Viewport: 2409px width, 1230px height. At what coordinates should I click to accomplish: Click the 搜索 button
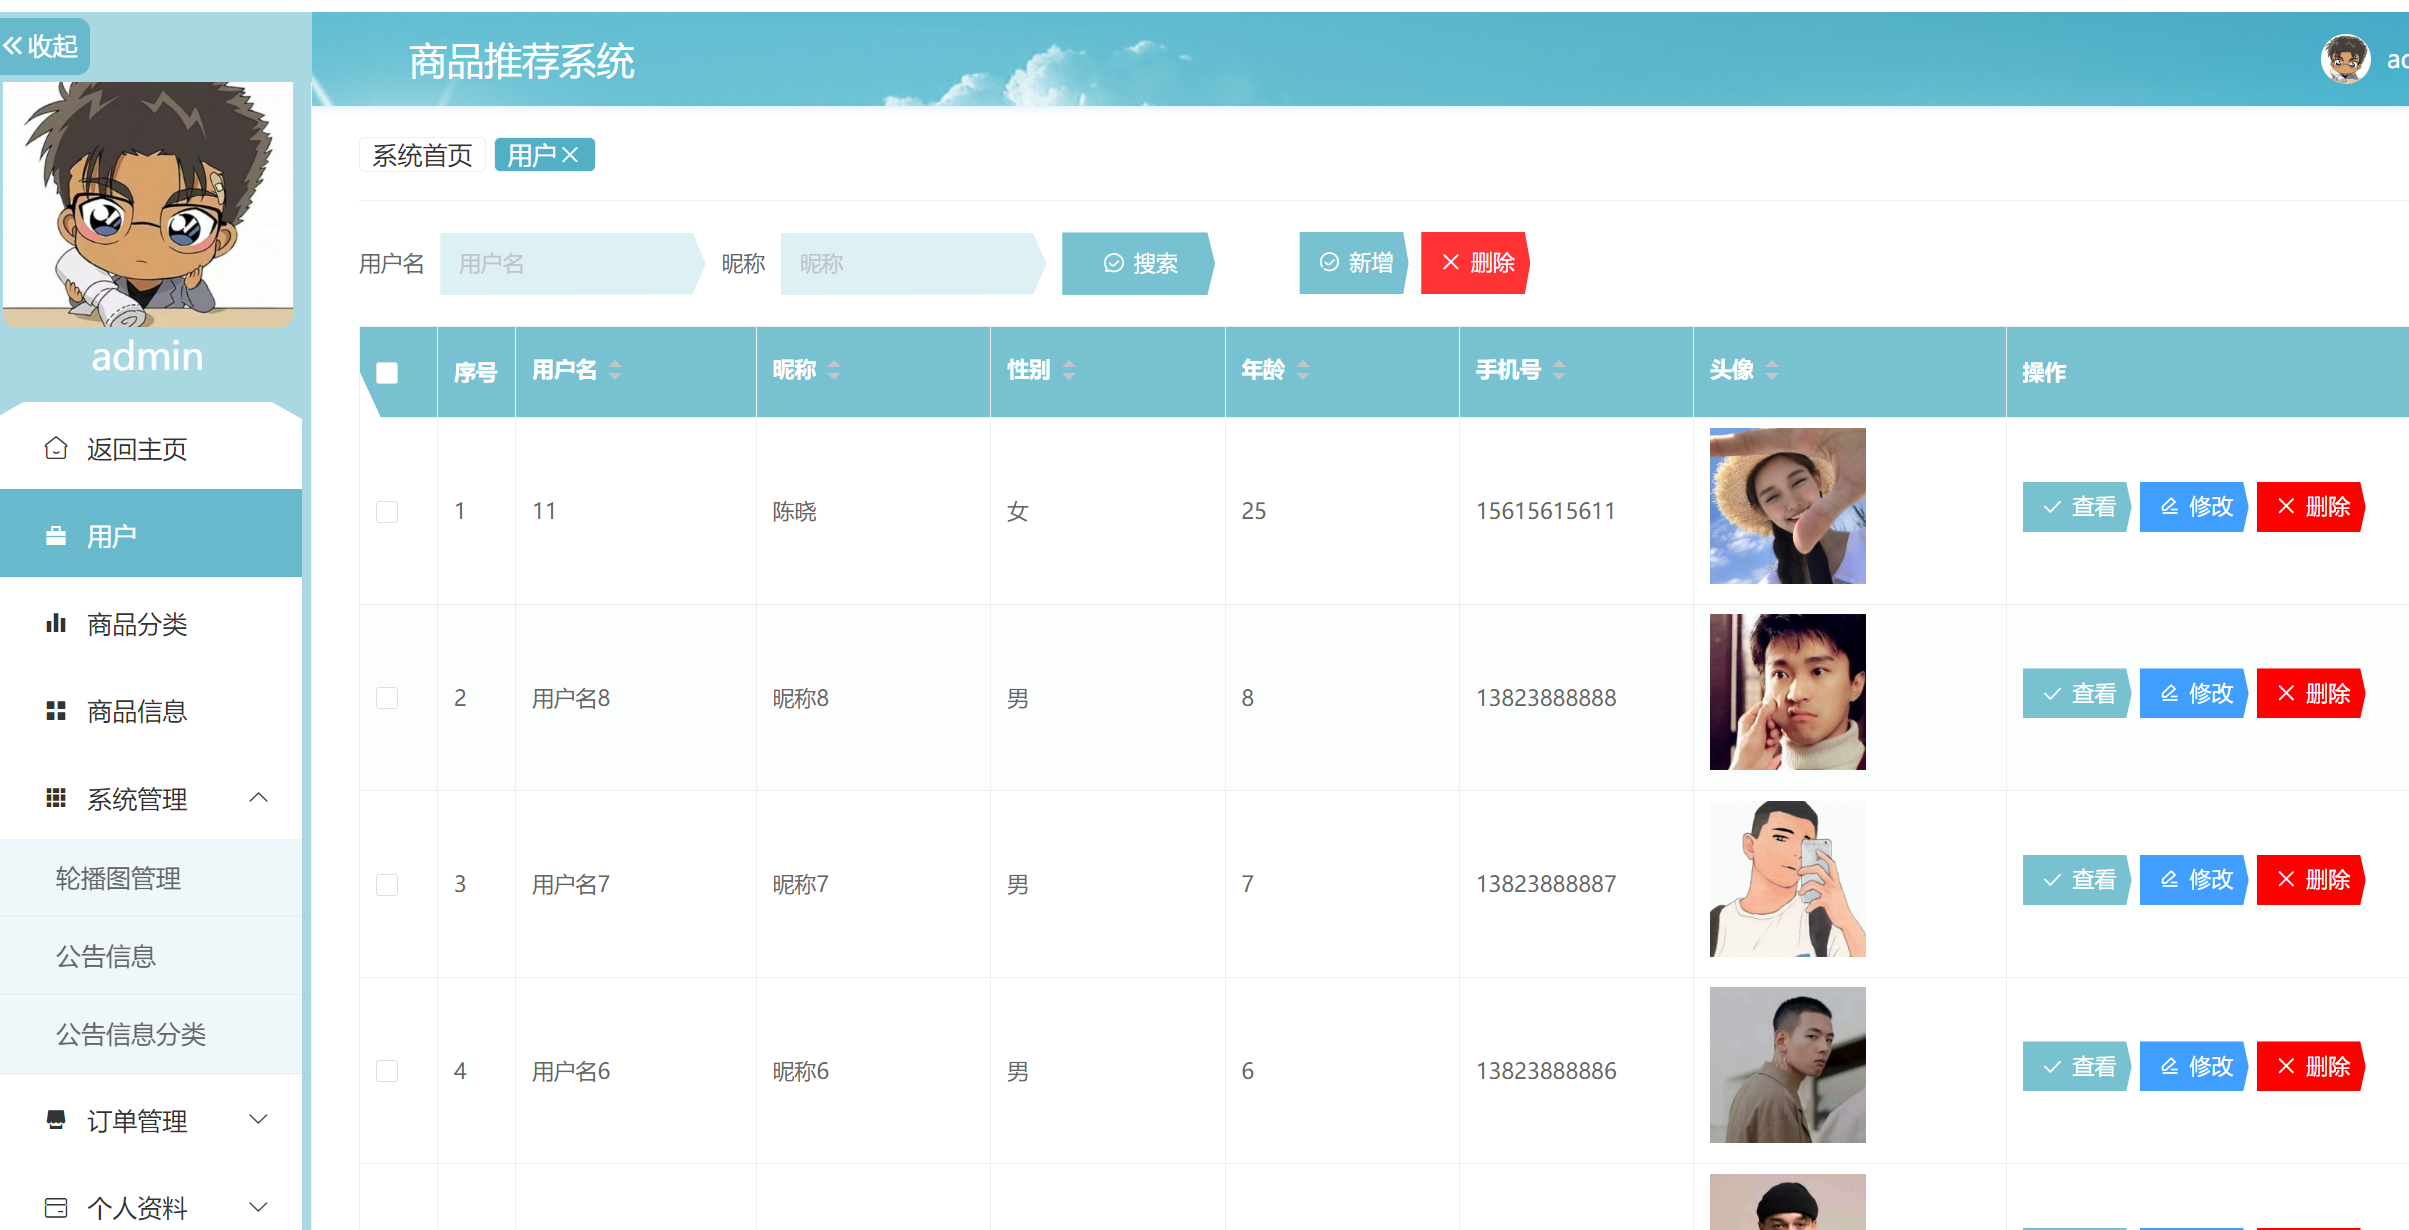[1138, 263]
